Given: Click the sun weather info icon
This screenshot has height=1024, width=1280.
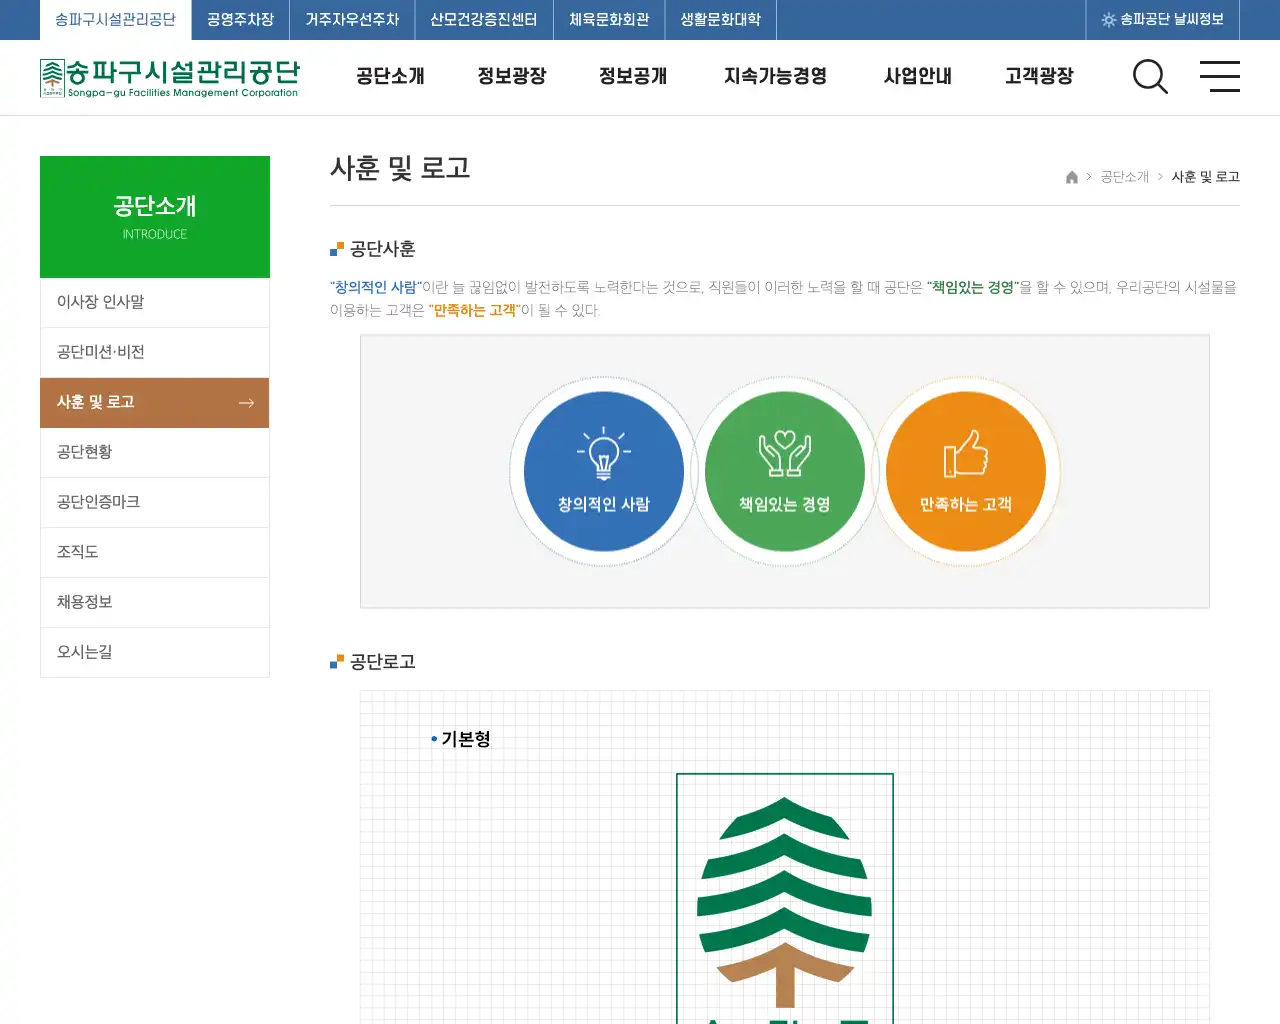Looking at the screenshot, I should [1108, 20].
